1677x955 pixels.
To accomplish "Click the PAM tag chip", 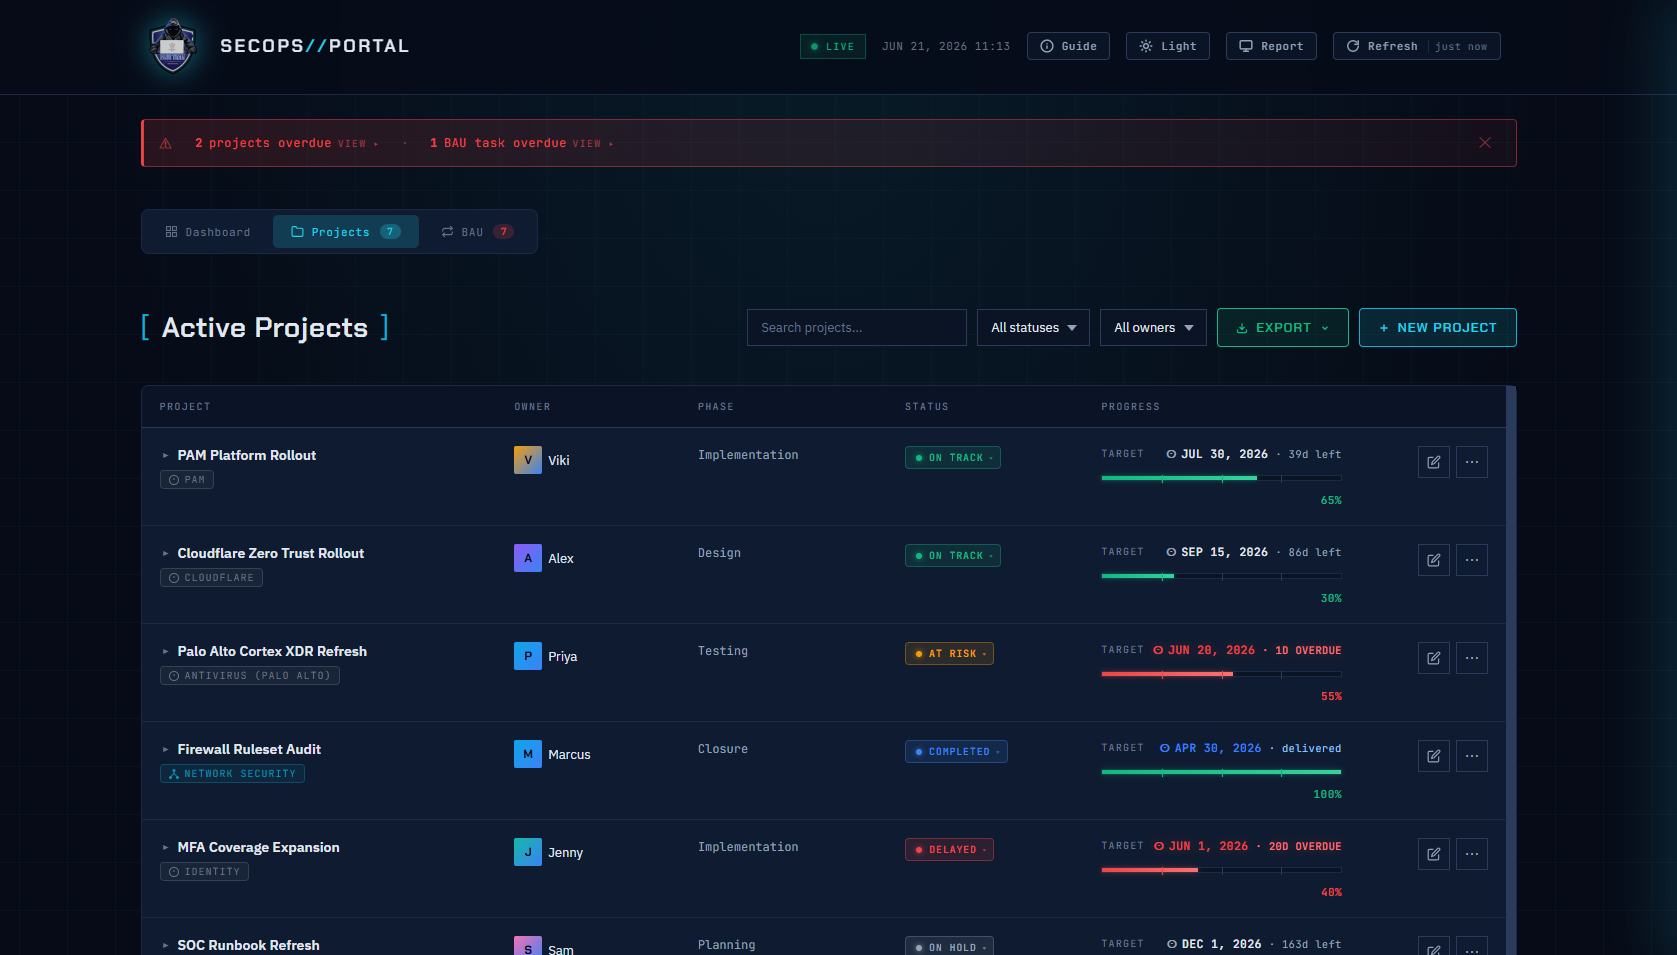I will [187, 480].
